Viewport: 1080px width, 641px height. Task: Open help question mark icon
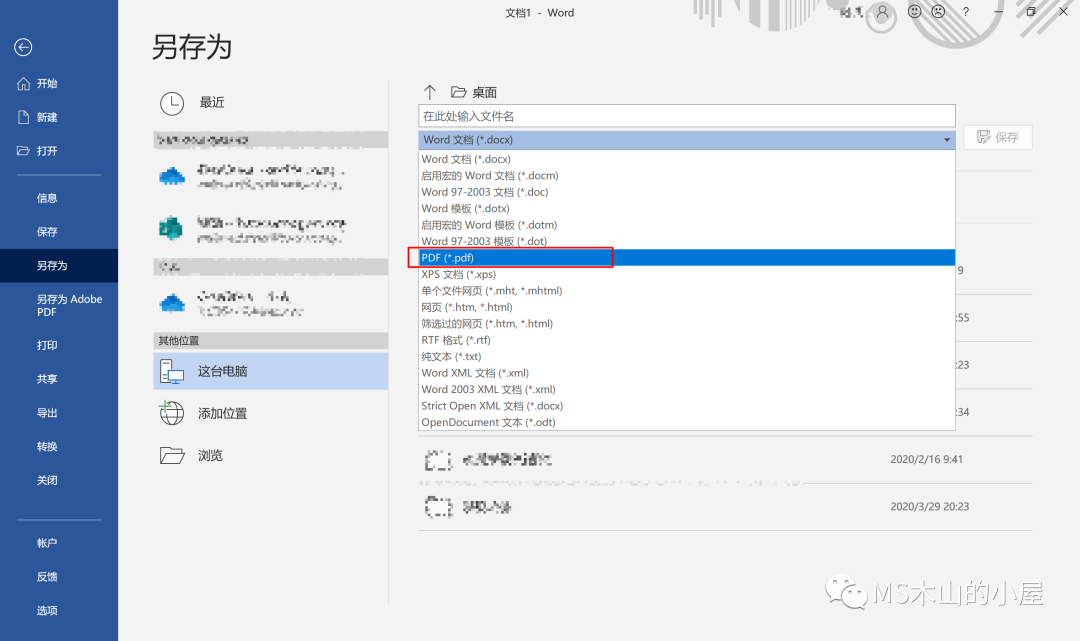point(966,12)
